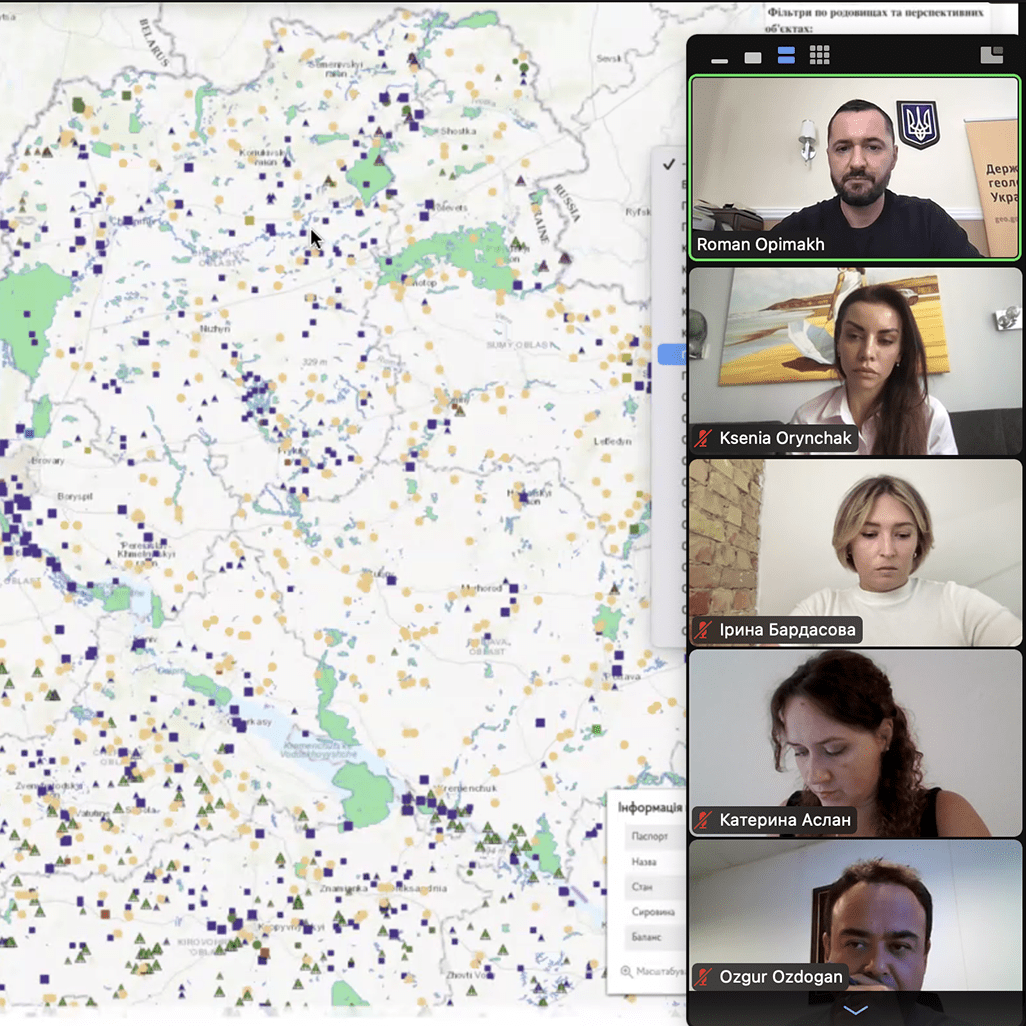Click the Стан row in info panel
The image size is (1026, 1026).
click(x=654, y=887)
